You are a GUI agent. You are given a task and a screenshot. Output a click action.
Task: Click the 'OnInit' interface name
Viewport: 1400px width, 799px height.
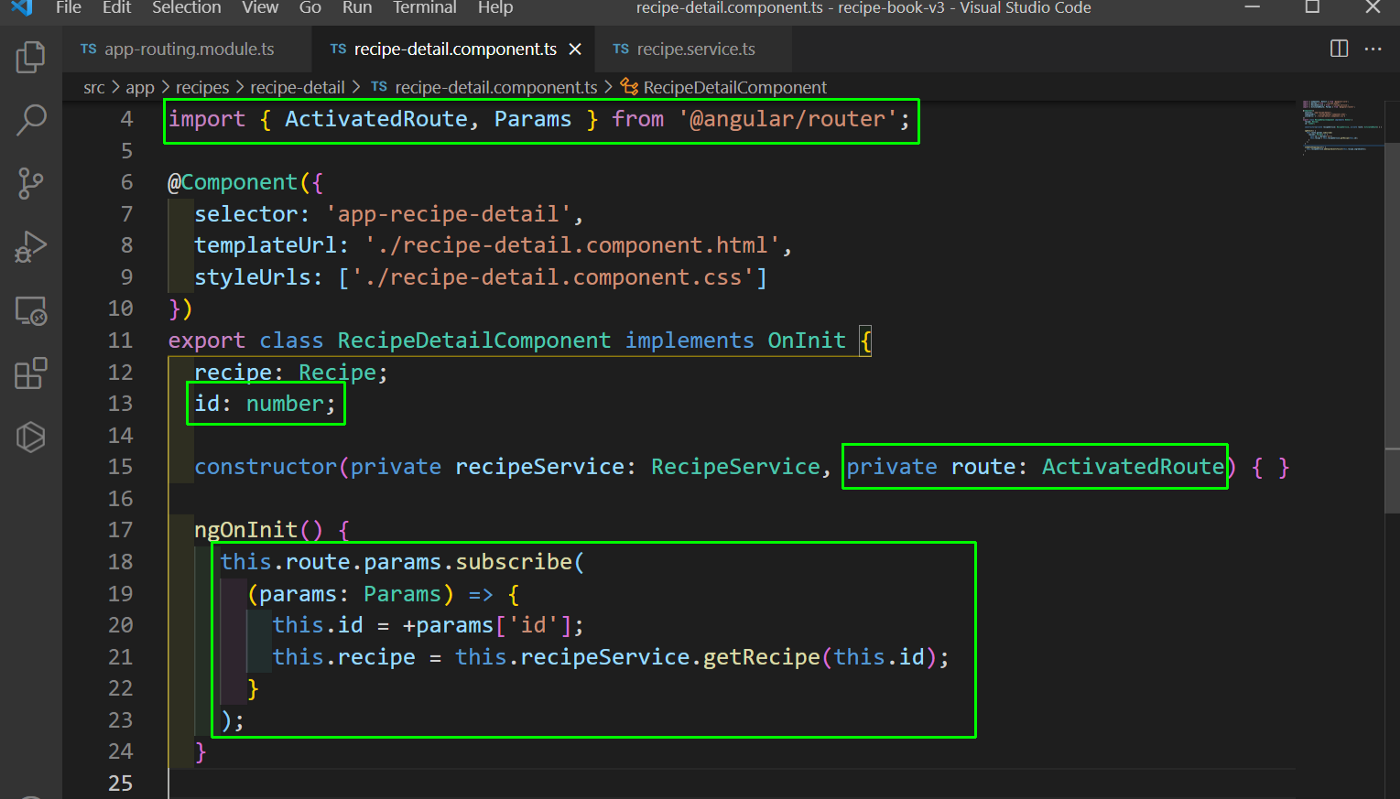tap(806, 340)
